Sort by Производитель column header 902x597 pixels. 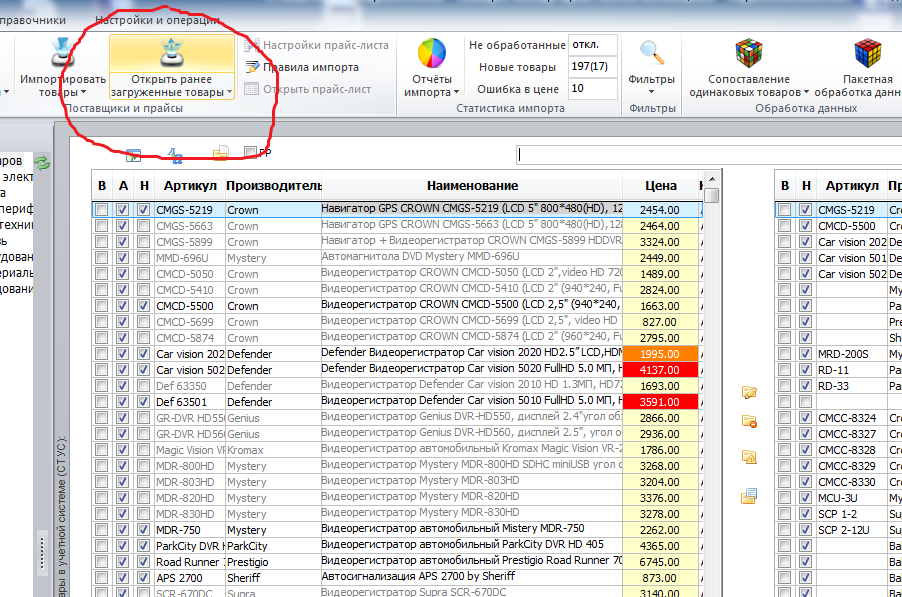tap(273, 186)
